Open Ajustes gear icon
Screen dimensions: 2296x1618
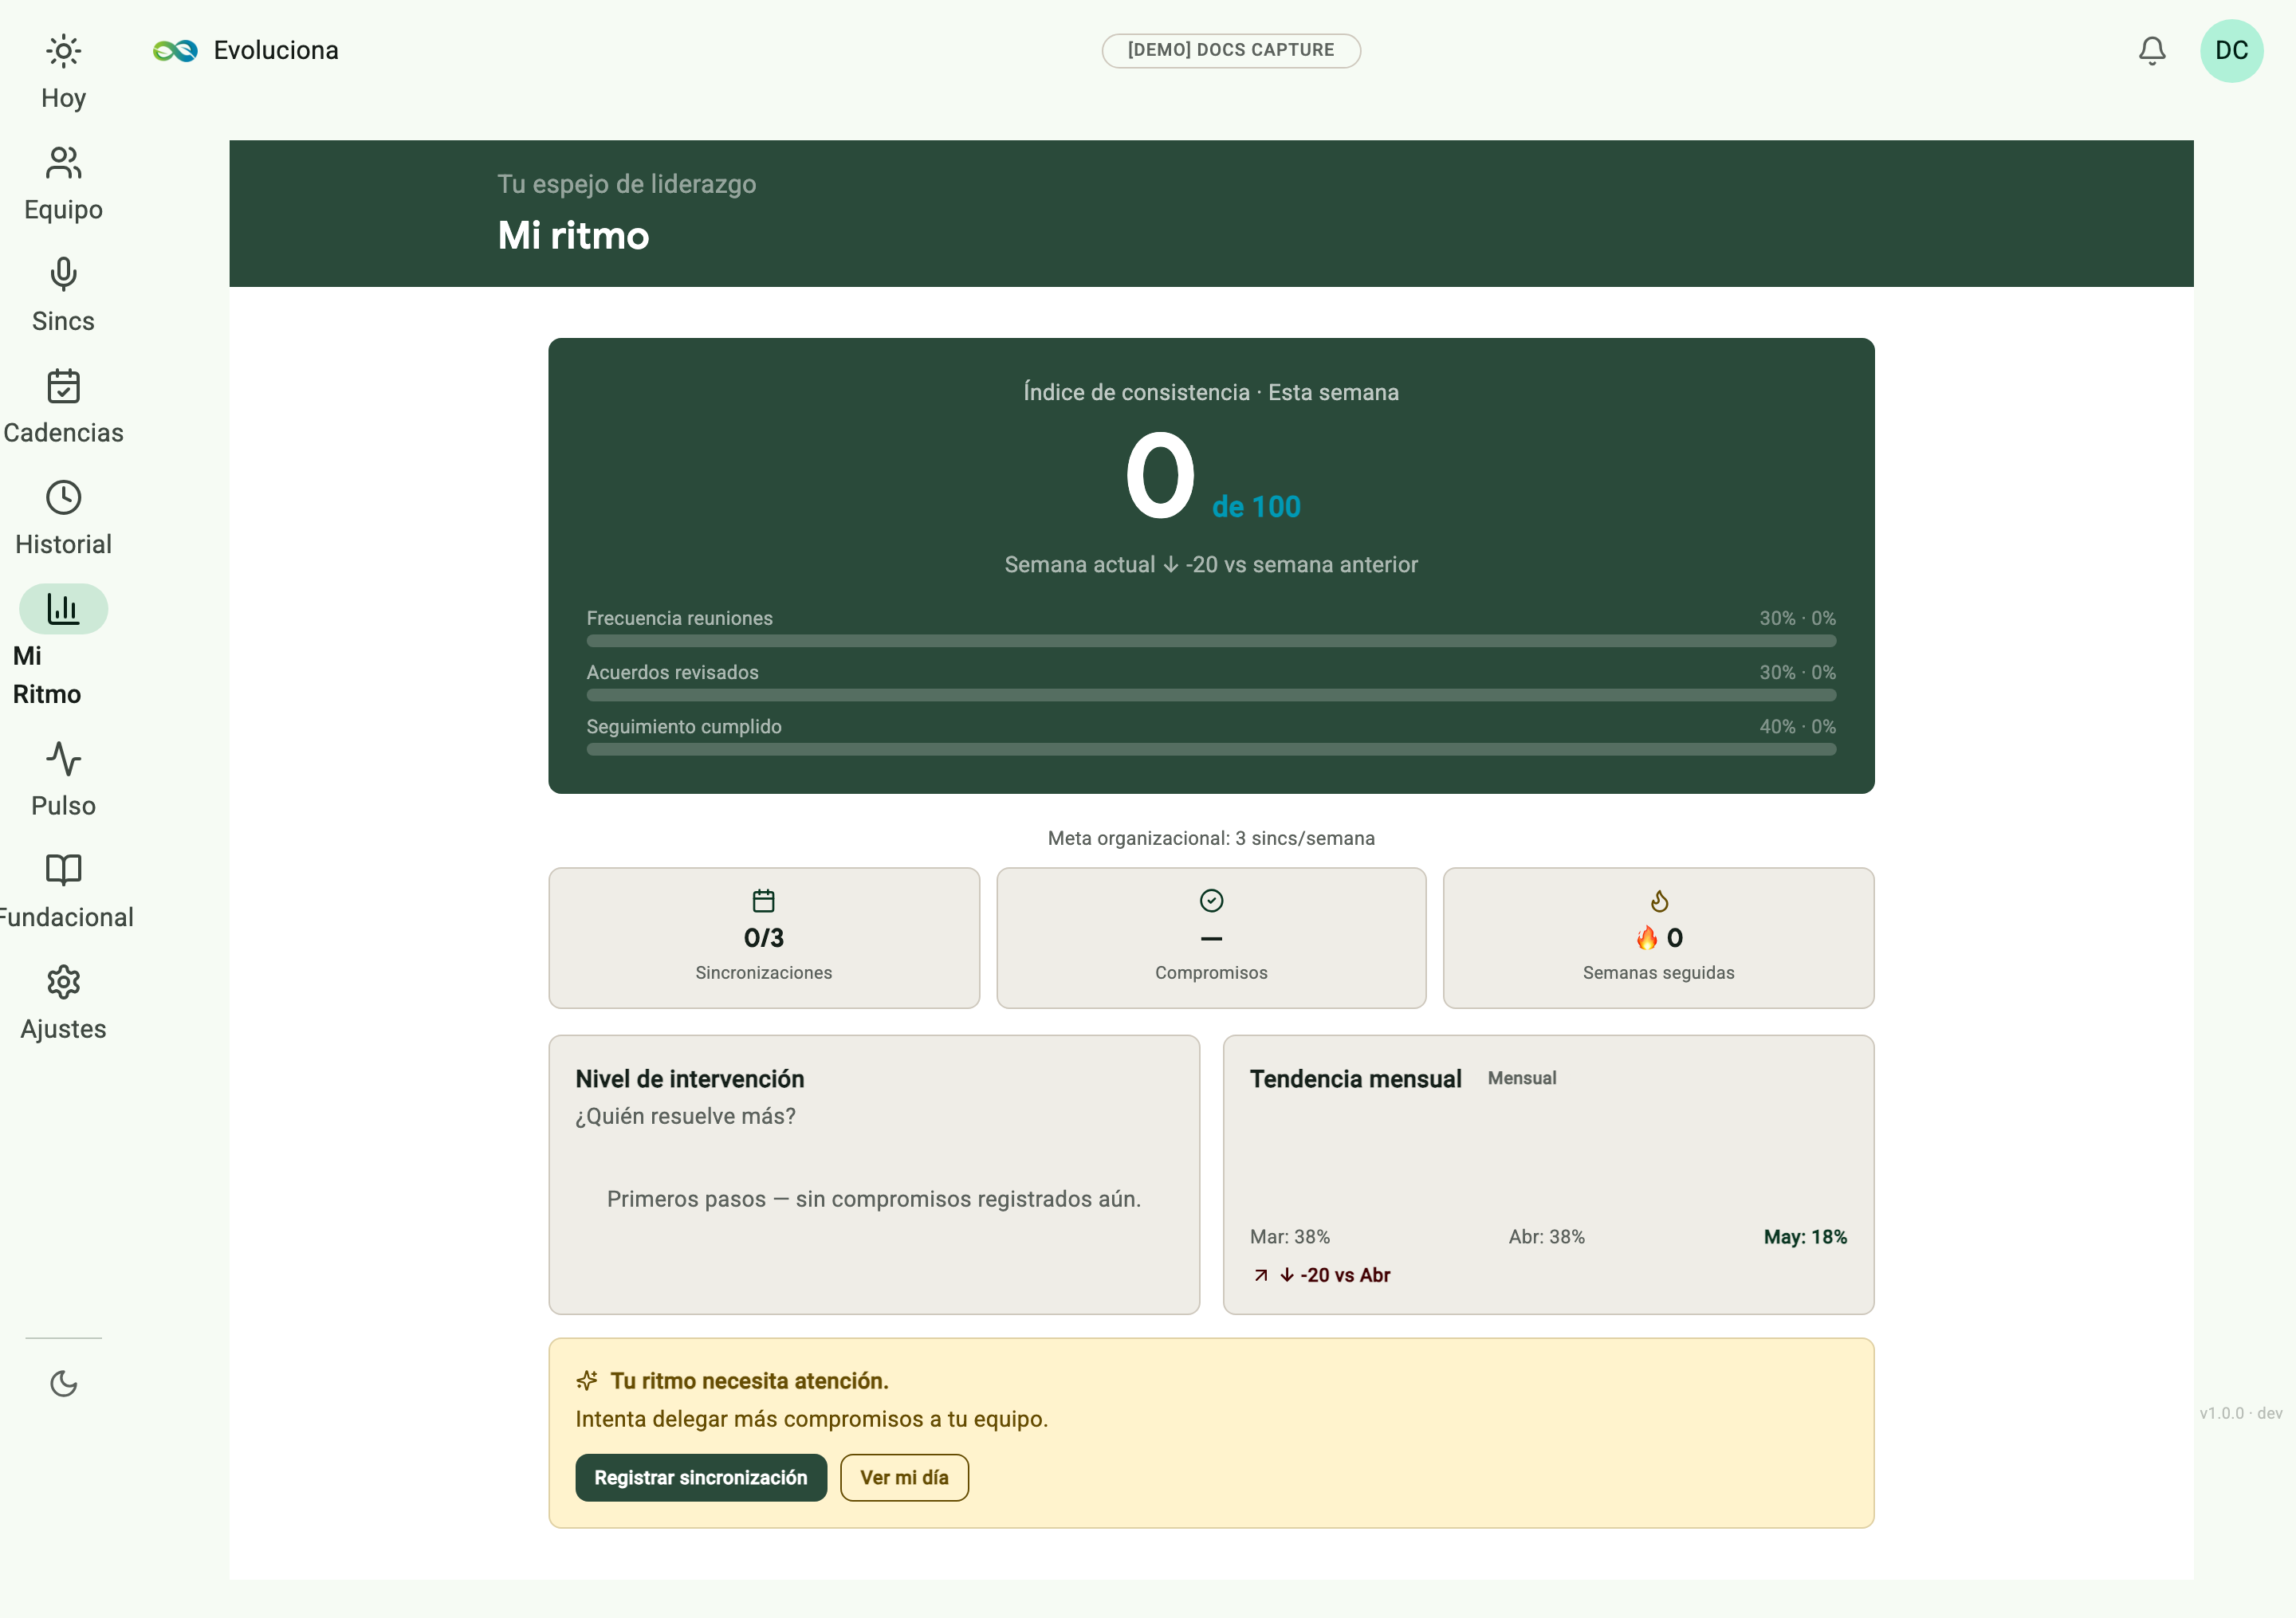point(63,982)
